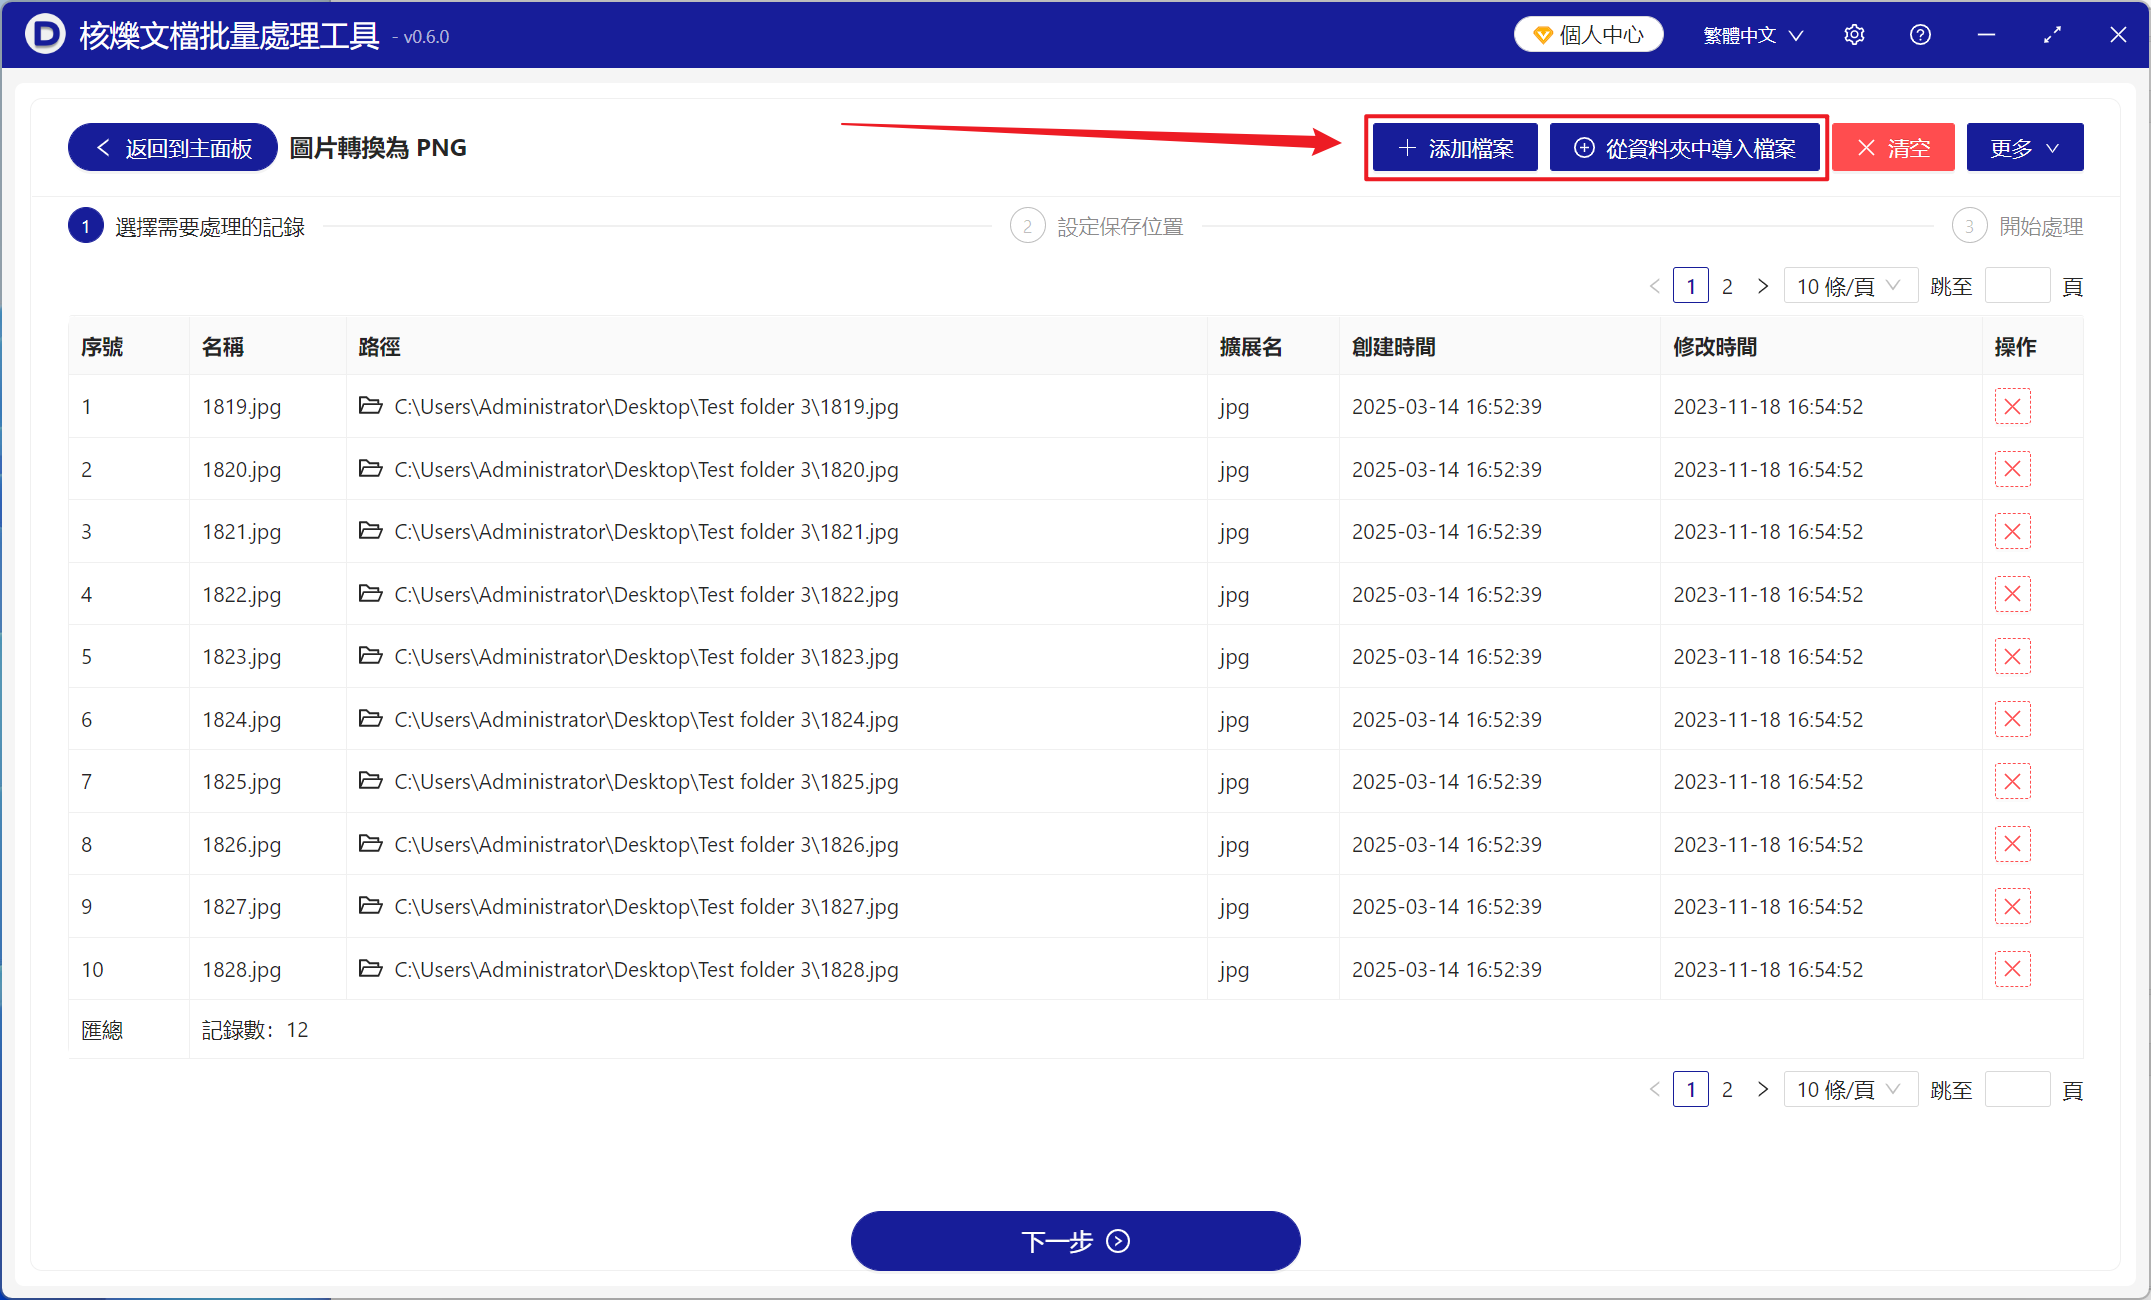Click 個人中心 personal center button
Image resolution: width=2151 pixels, height=1300 pixels.
(x=1588, y=35)
